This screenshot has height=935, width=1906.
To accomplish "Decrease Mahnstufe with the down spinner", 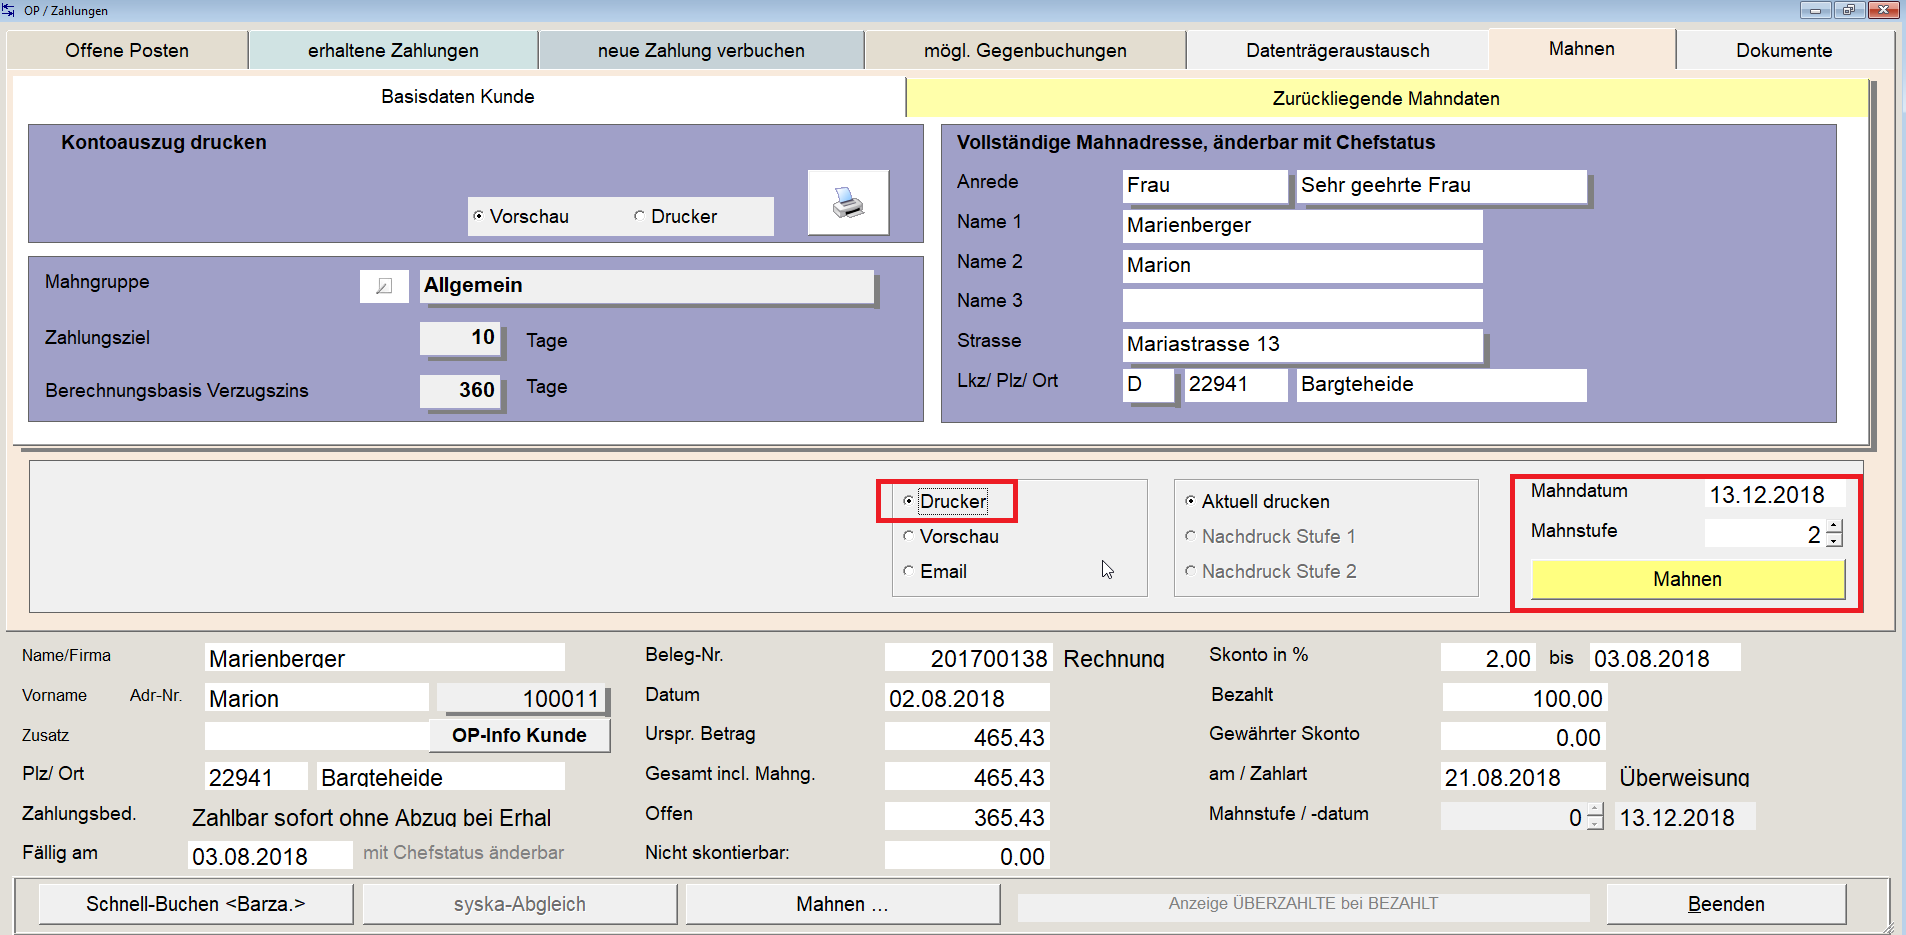I will coord(1834,540).
